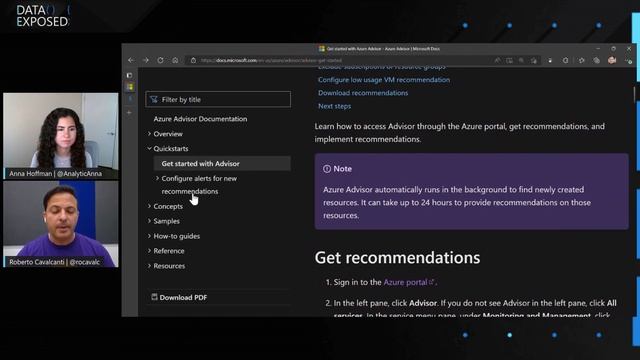Select Get started with Advisor item

[x=222, y=164]
